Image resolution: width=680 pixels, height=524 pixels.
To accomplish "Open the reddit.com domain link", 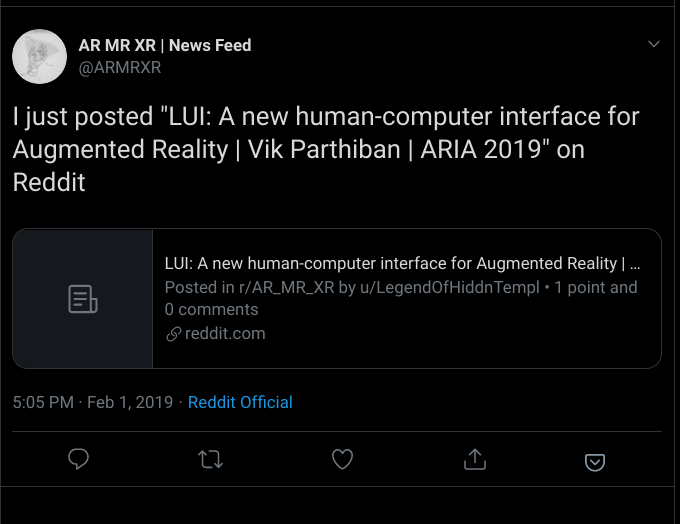I will pos(225,334).
